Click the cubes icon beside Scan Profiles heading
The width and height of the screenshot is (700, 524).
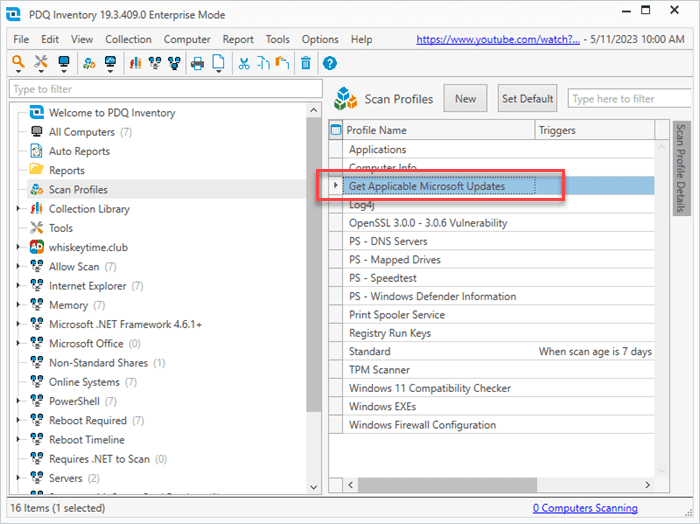click(346, 98)
